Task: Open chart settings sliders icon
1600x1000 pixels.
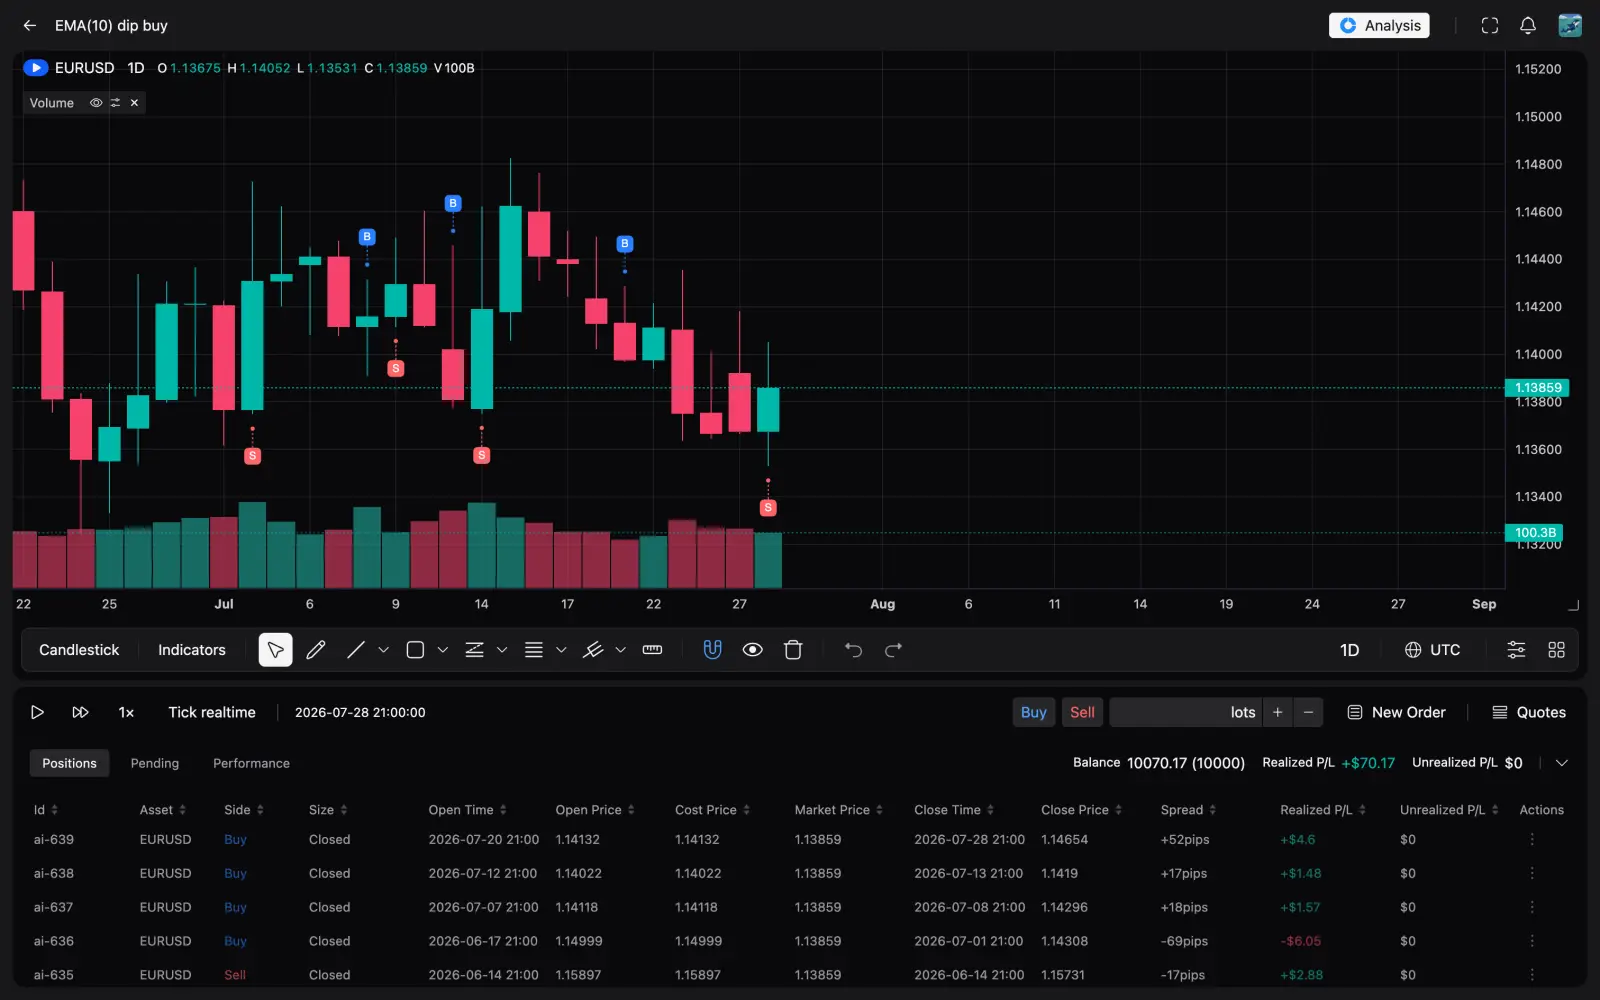Action: tap(1516, 650)
